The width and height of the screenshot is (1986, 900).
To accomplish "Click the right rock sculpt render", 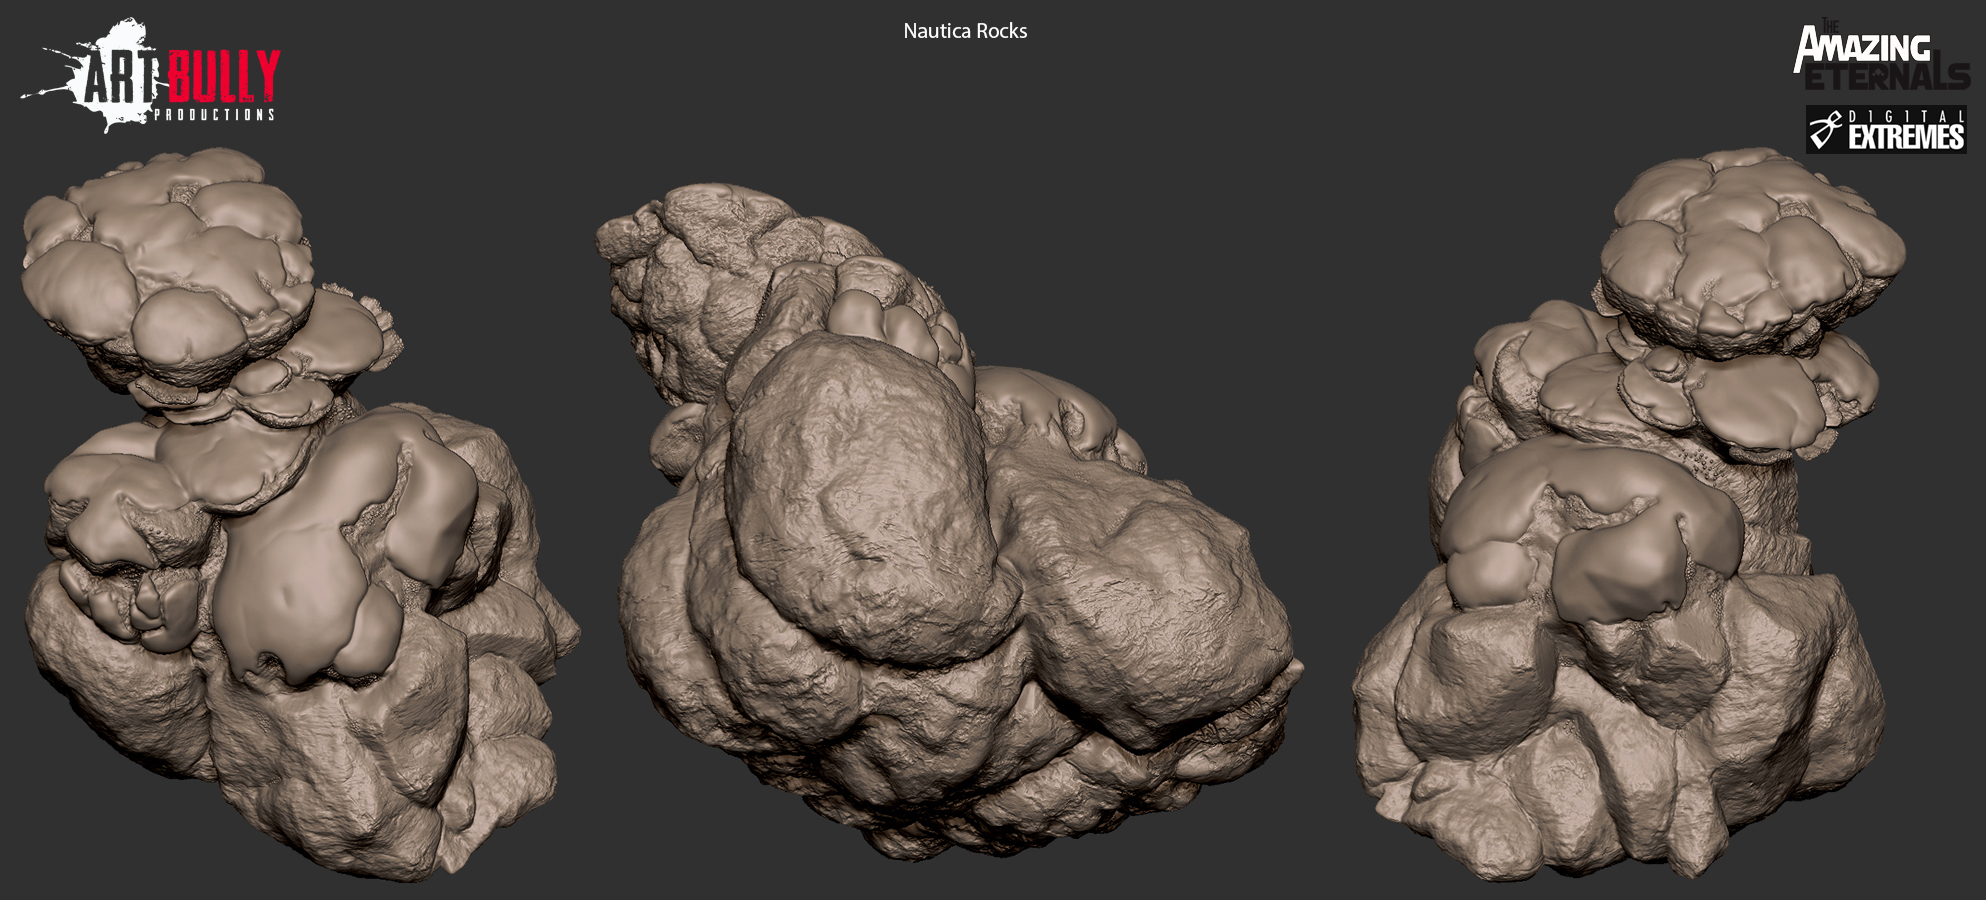I will click(x=1630, y=514).
